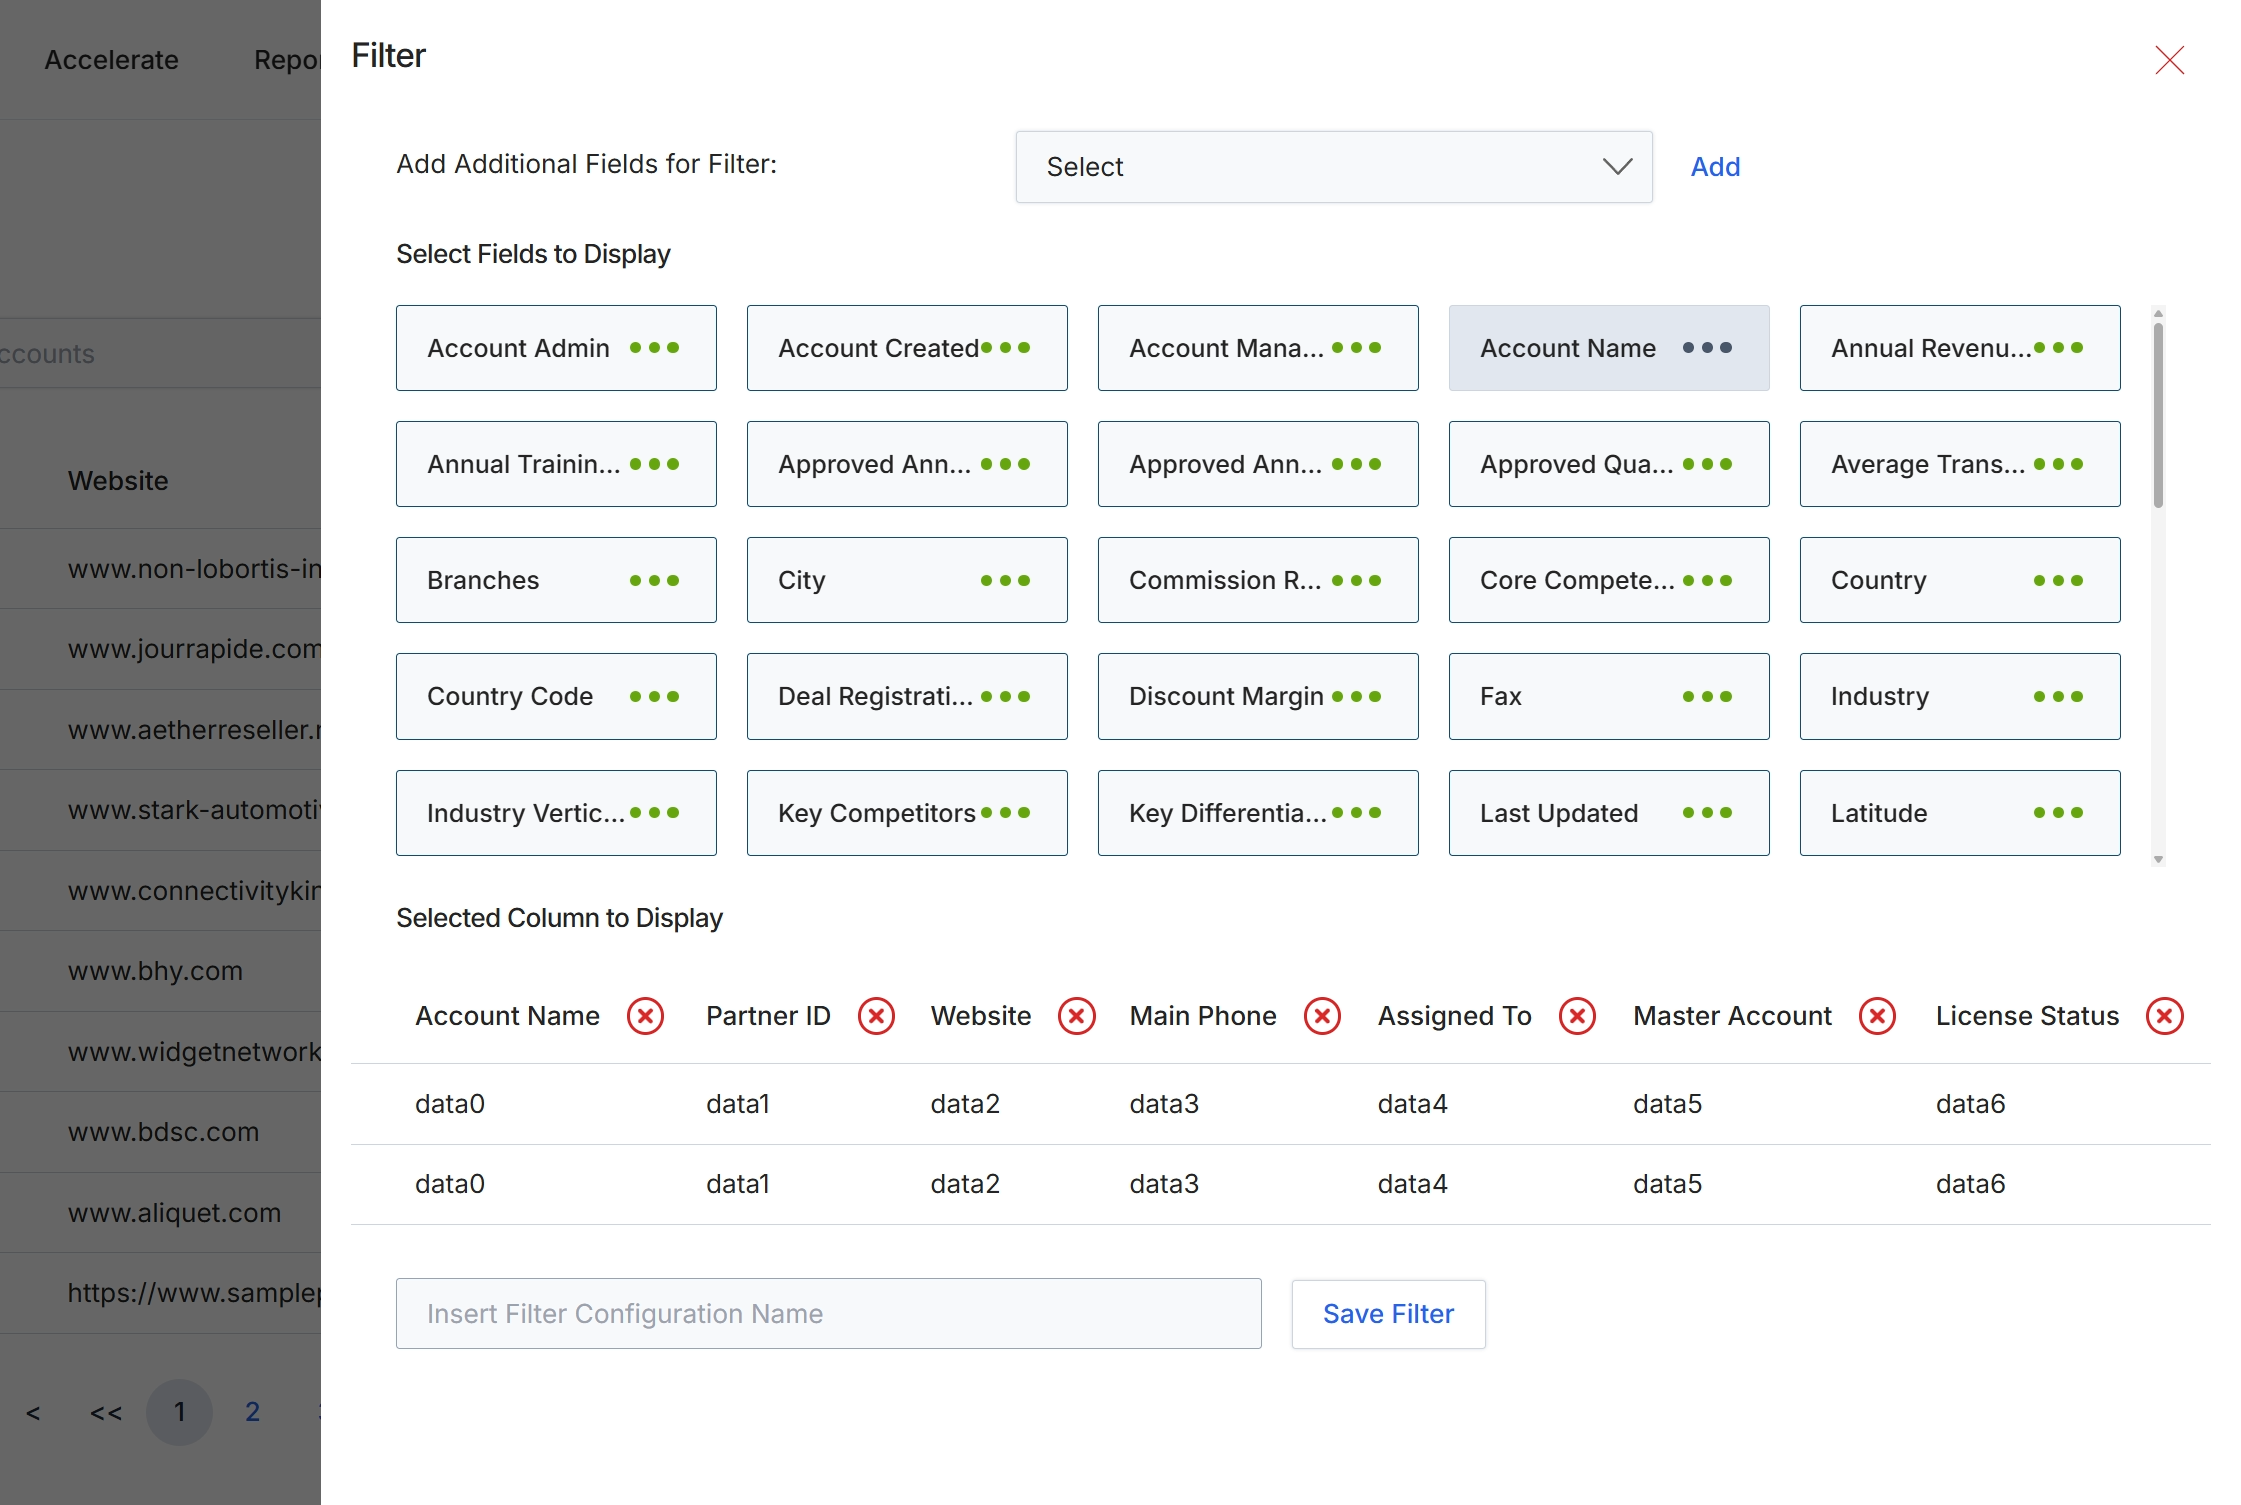This screenshot has width=2241, height=1505.
Task: Click the three dots on Branches
Action: pos(655,581)
